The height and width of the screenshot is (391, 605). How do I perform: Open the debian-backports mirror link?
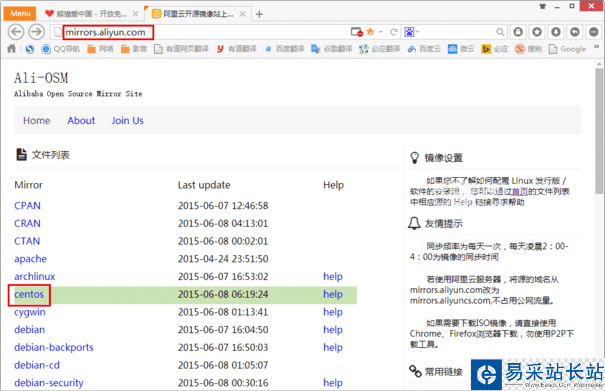pos(54,347)
